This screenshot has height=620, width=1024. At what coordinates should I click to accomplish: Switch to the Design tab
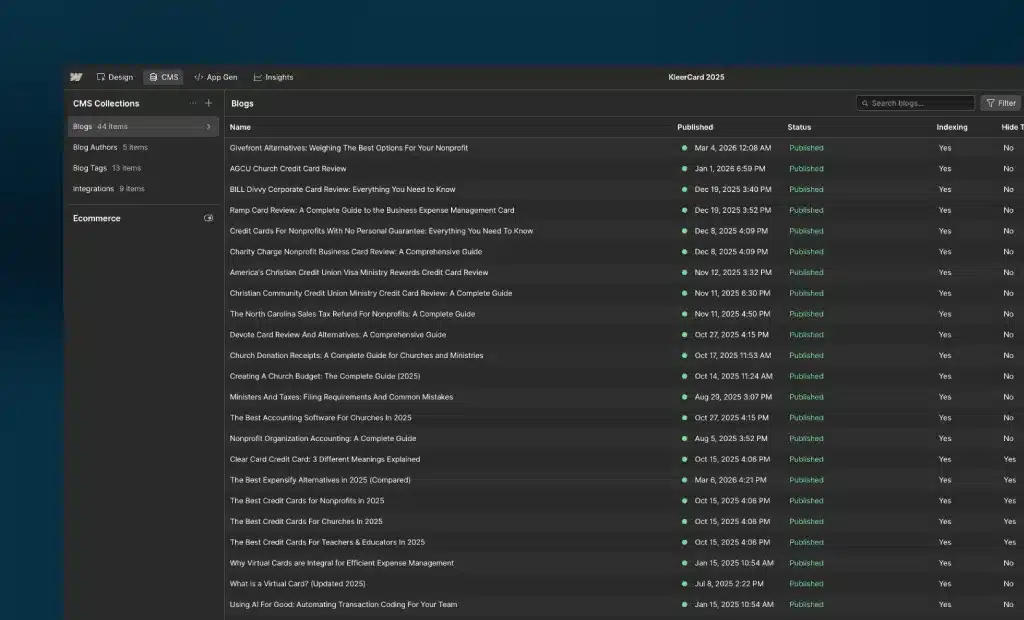click(114, 77)
